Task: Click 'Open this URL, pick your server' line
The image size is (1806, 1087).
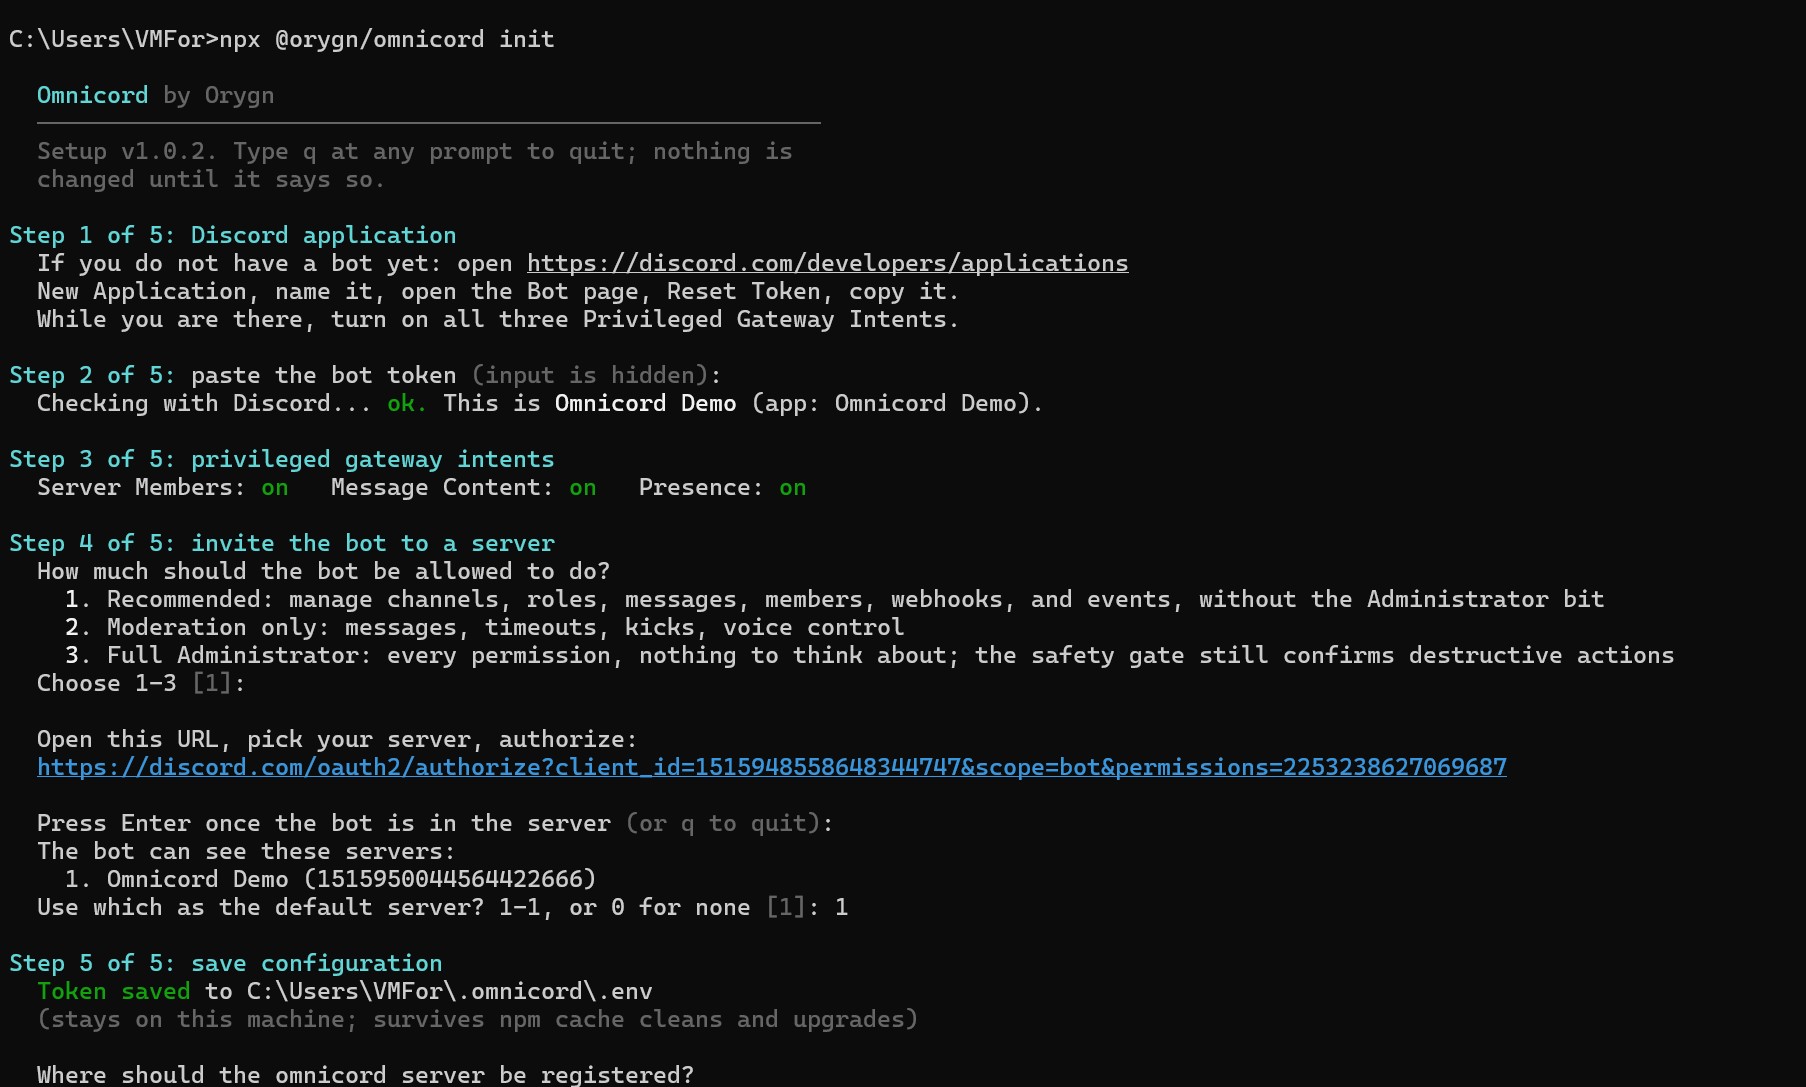Action: [337, 739]
